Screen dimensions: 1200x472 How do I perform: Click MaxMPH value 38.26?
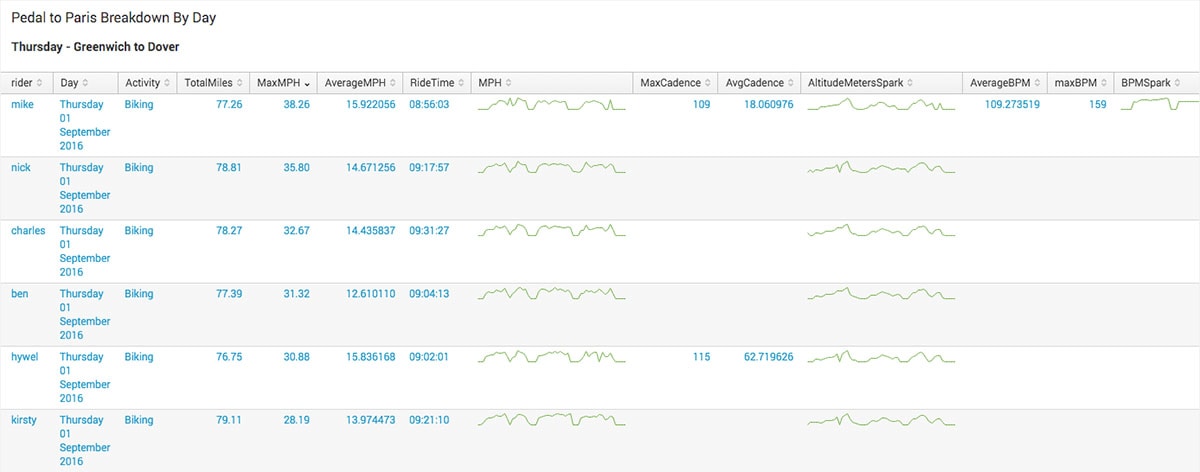pyautogui.click(x=297, y=104)
